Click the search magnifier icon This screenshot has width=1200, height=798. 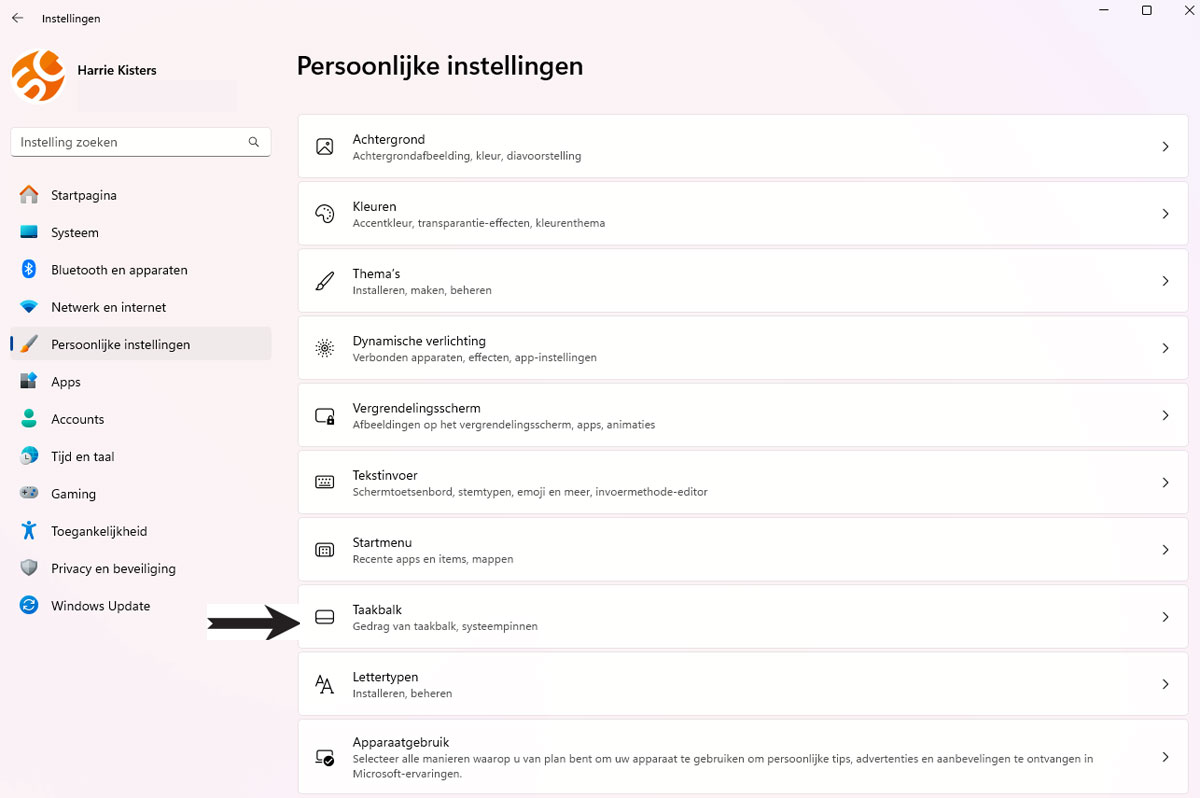(254, 142)
